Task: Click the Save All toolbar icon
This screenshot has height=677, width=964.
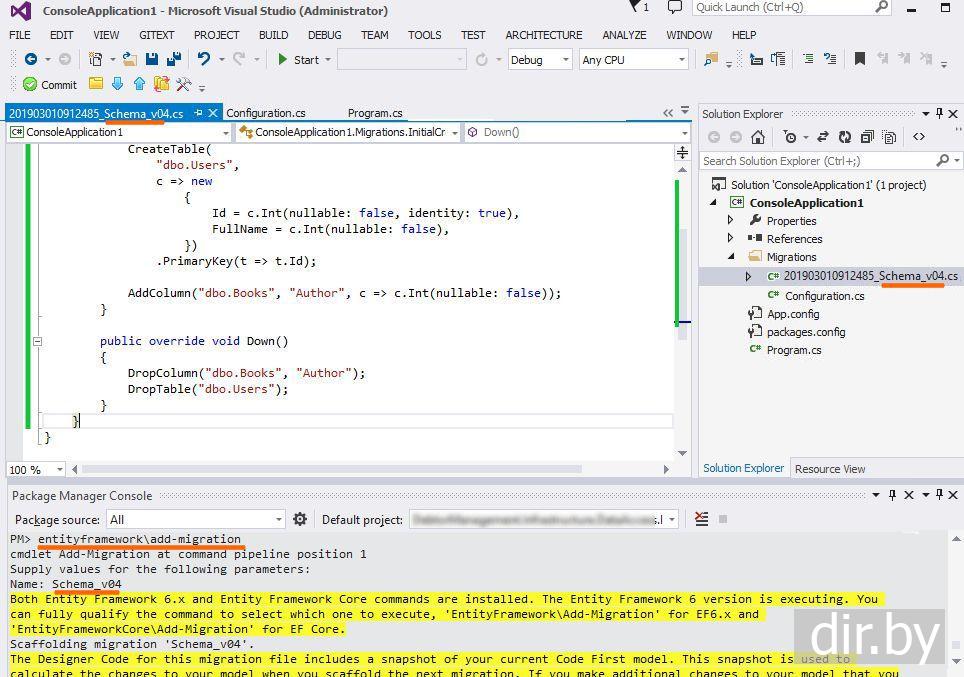Action: [x=174, y=60]
